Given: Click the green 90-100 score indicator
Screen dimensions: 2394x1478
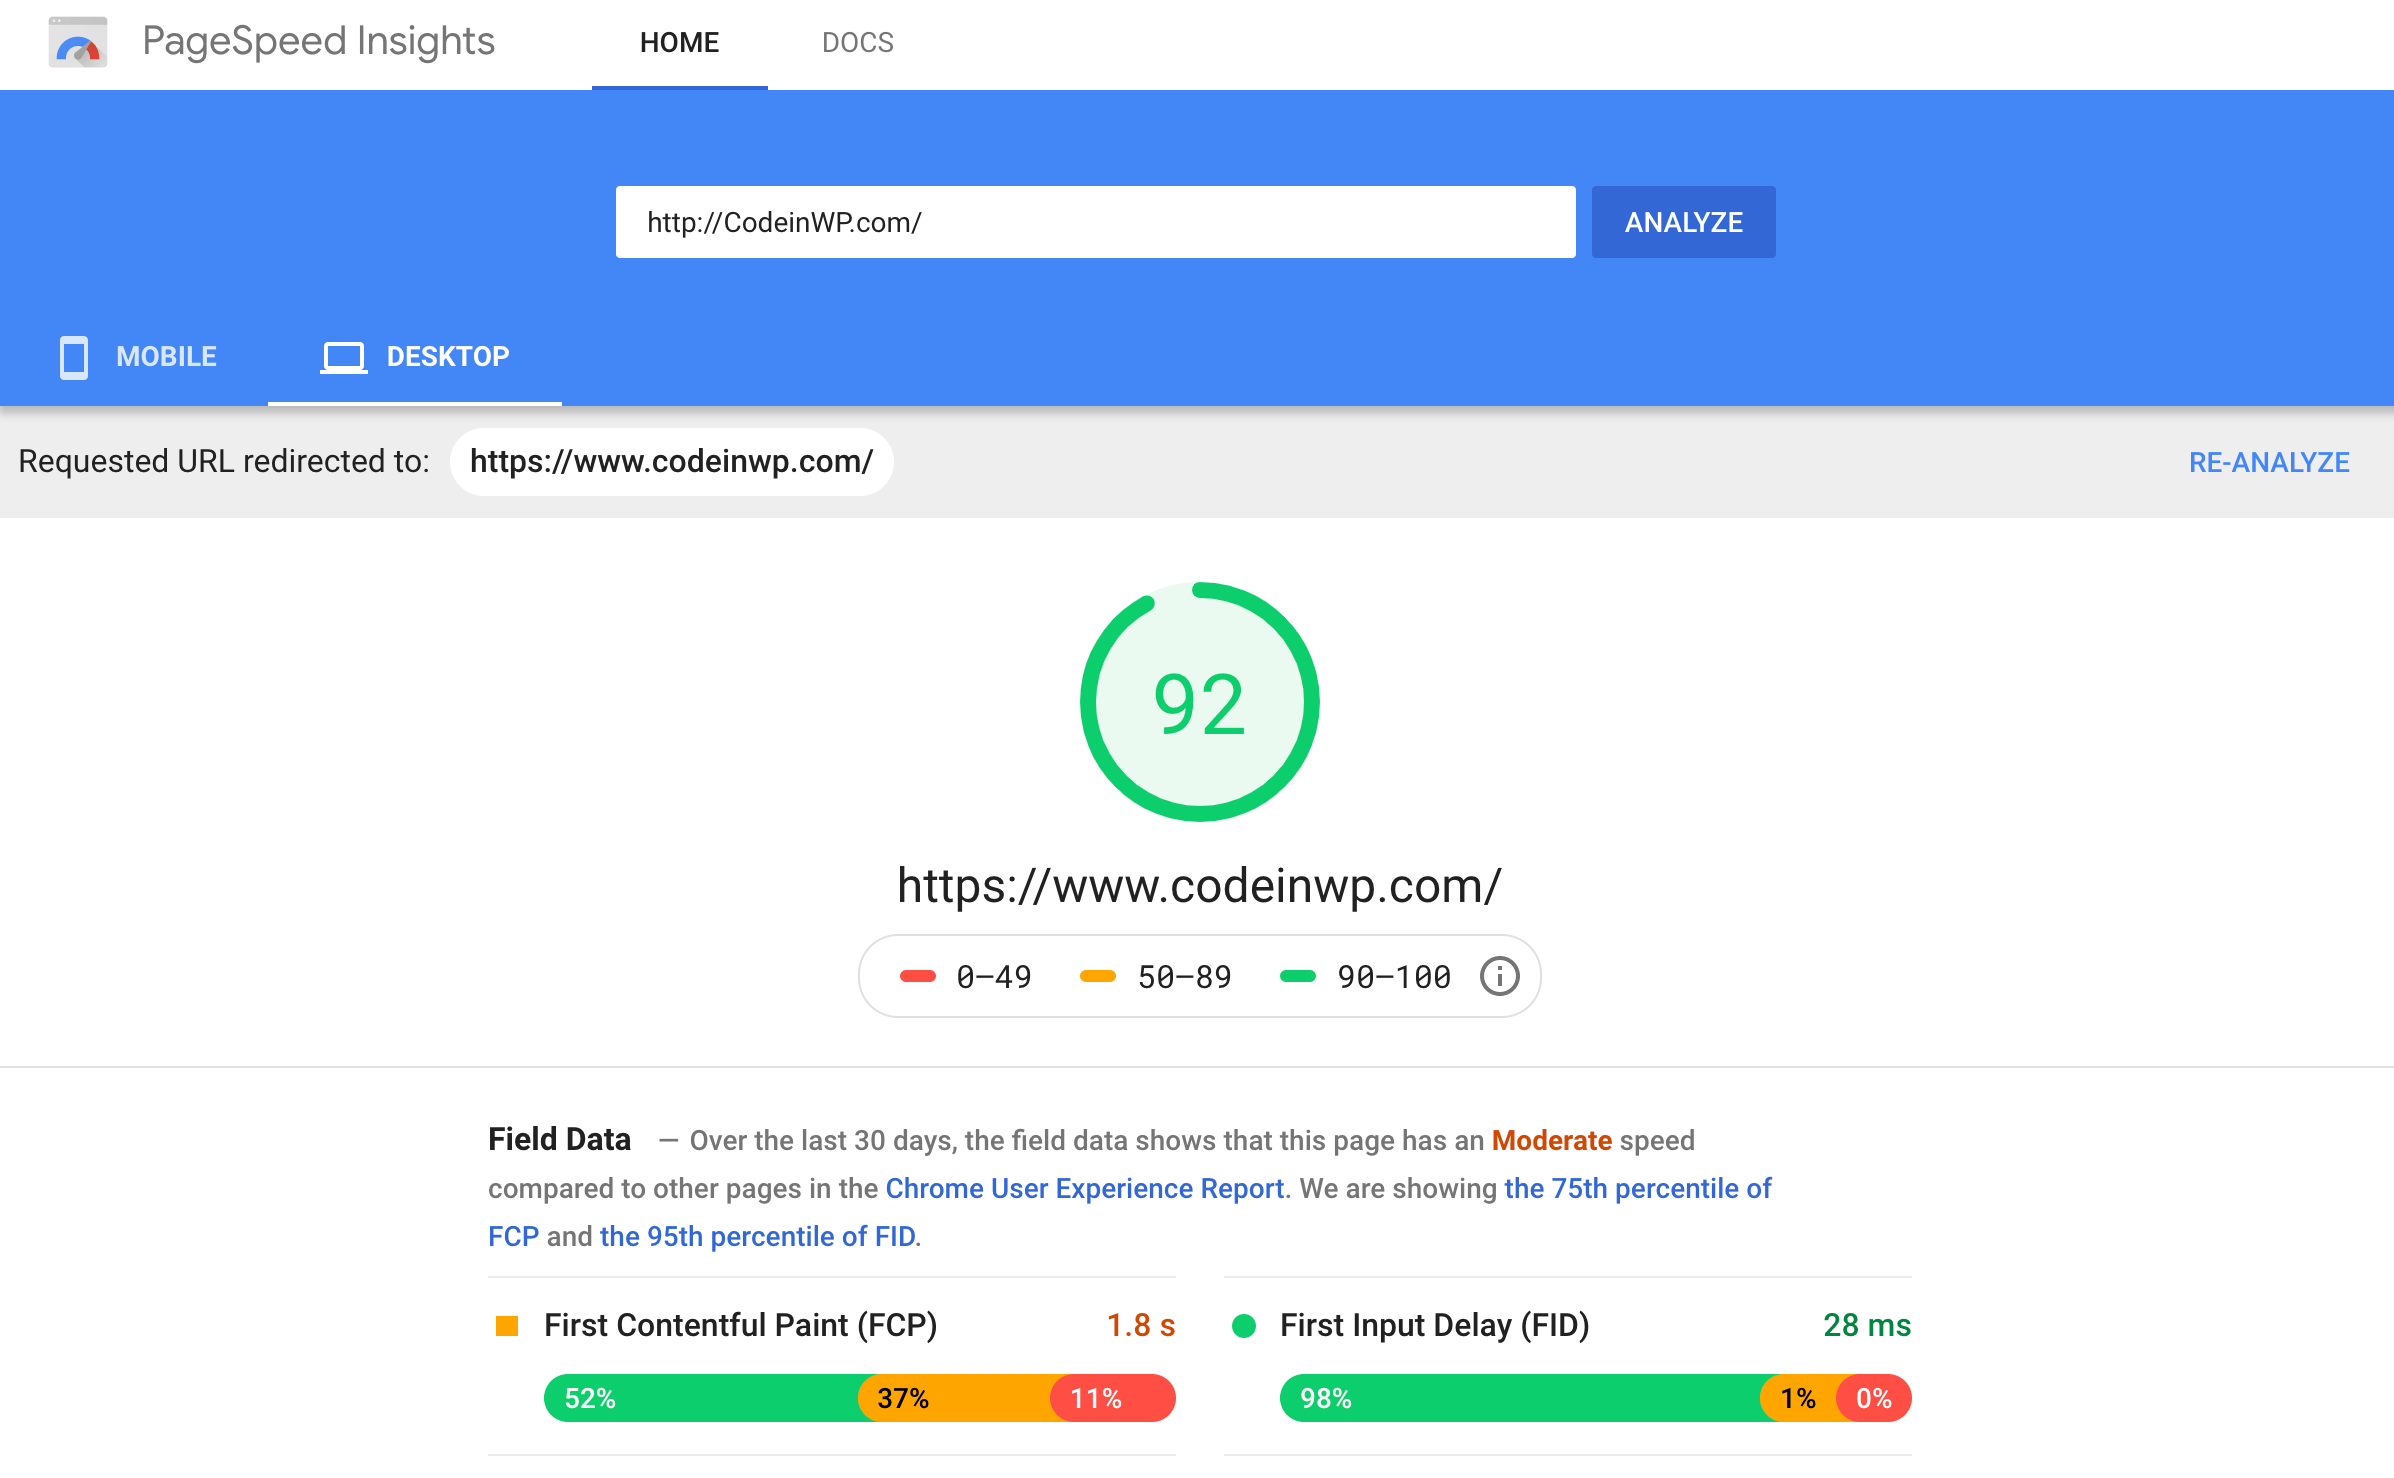Looking at the screenshot, I should tap(1297, 976).
